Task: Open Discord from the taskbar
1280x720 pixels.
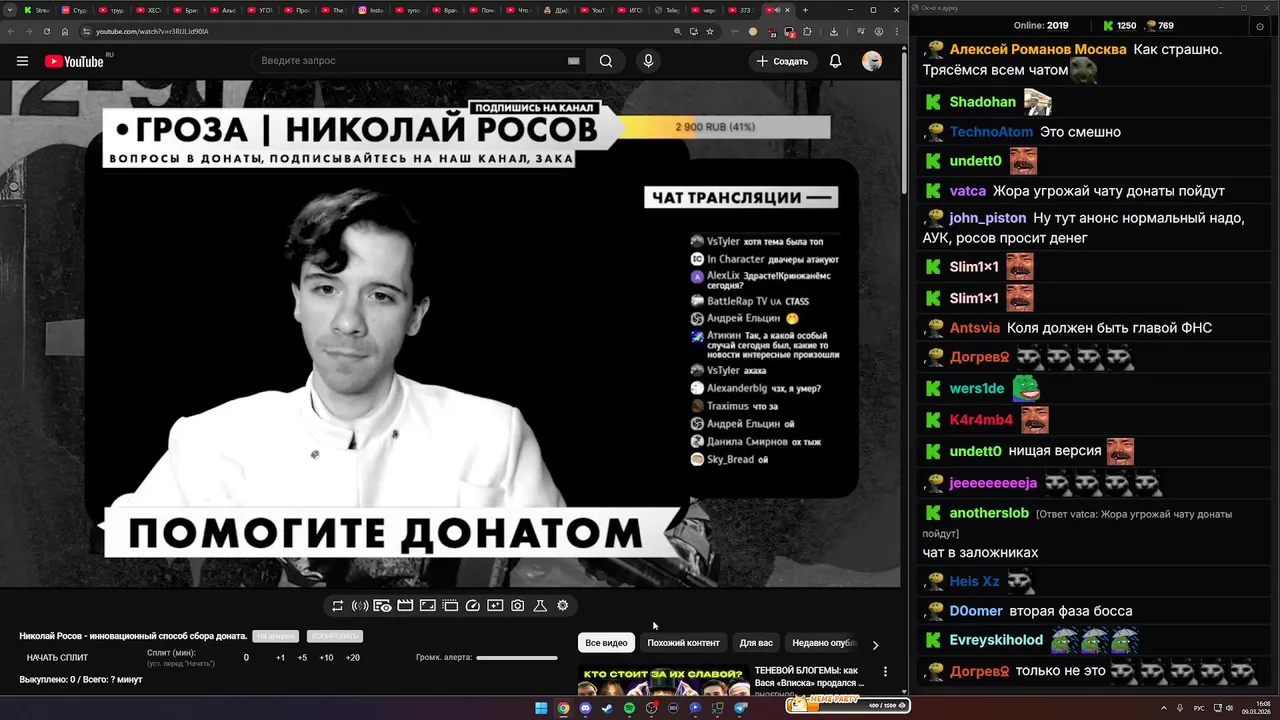Action: pos(585,708)
